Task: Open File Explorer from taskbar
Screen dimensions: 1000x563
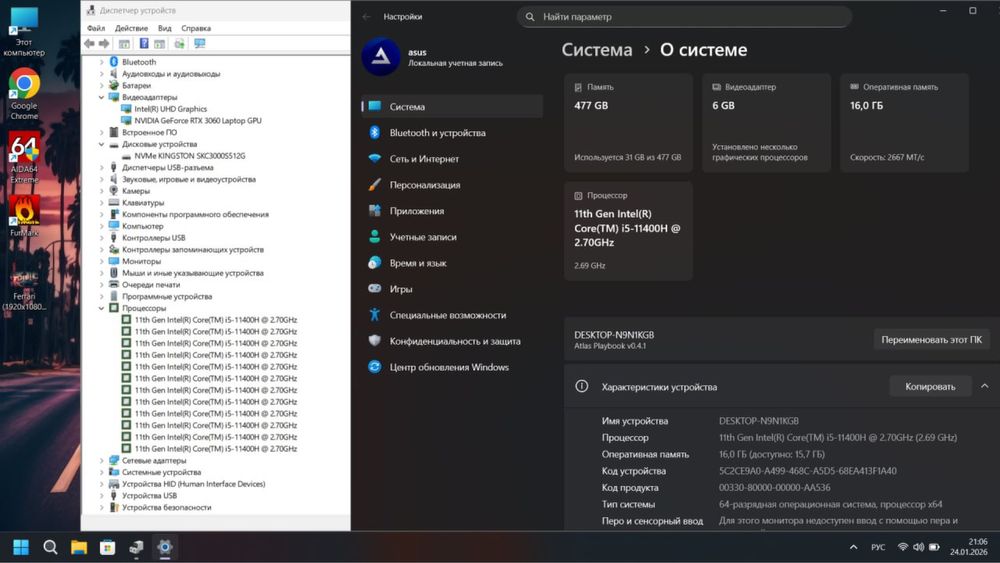Action: tap(79, 547)
